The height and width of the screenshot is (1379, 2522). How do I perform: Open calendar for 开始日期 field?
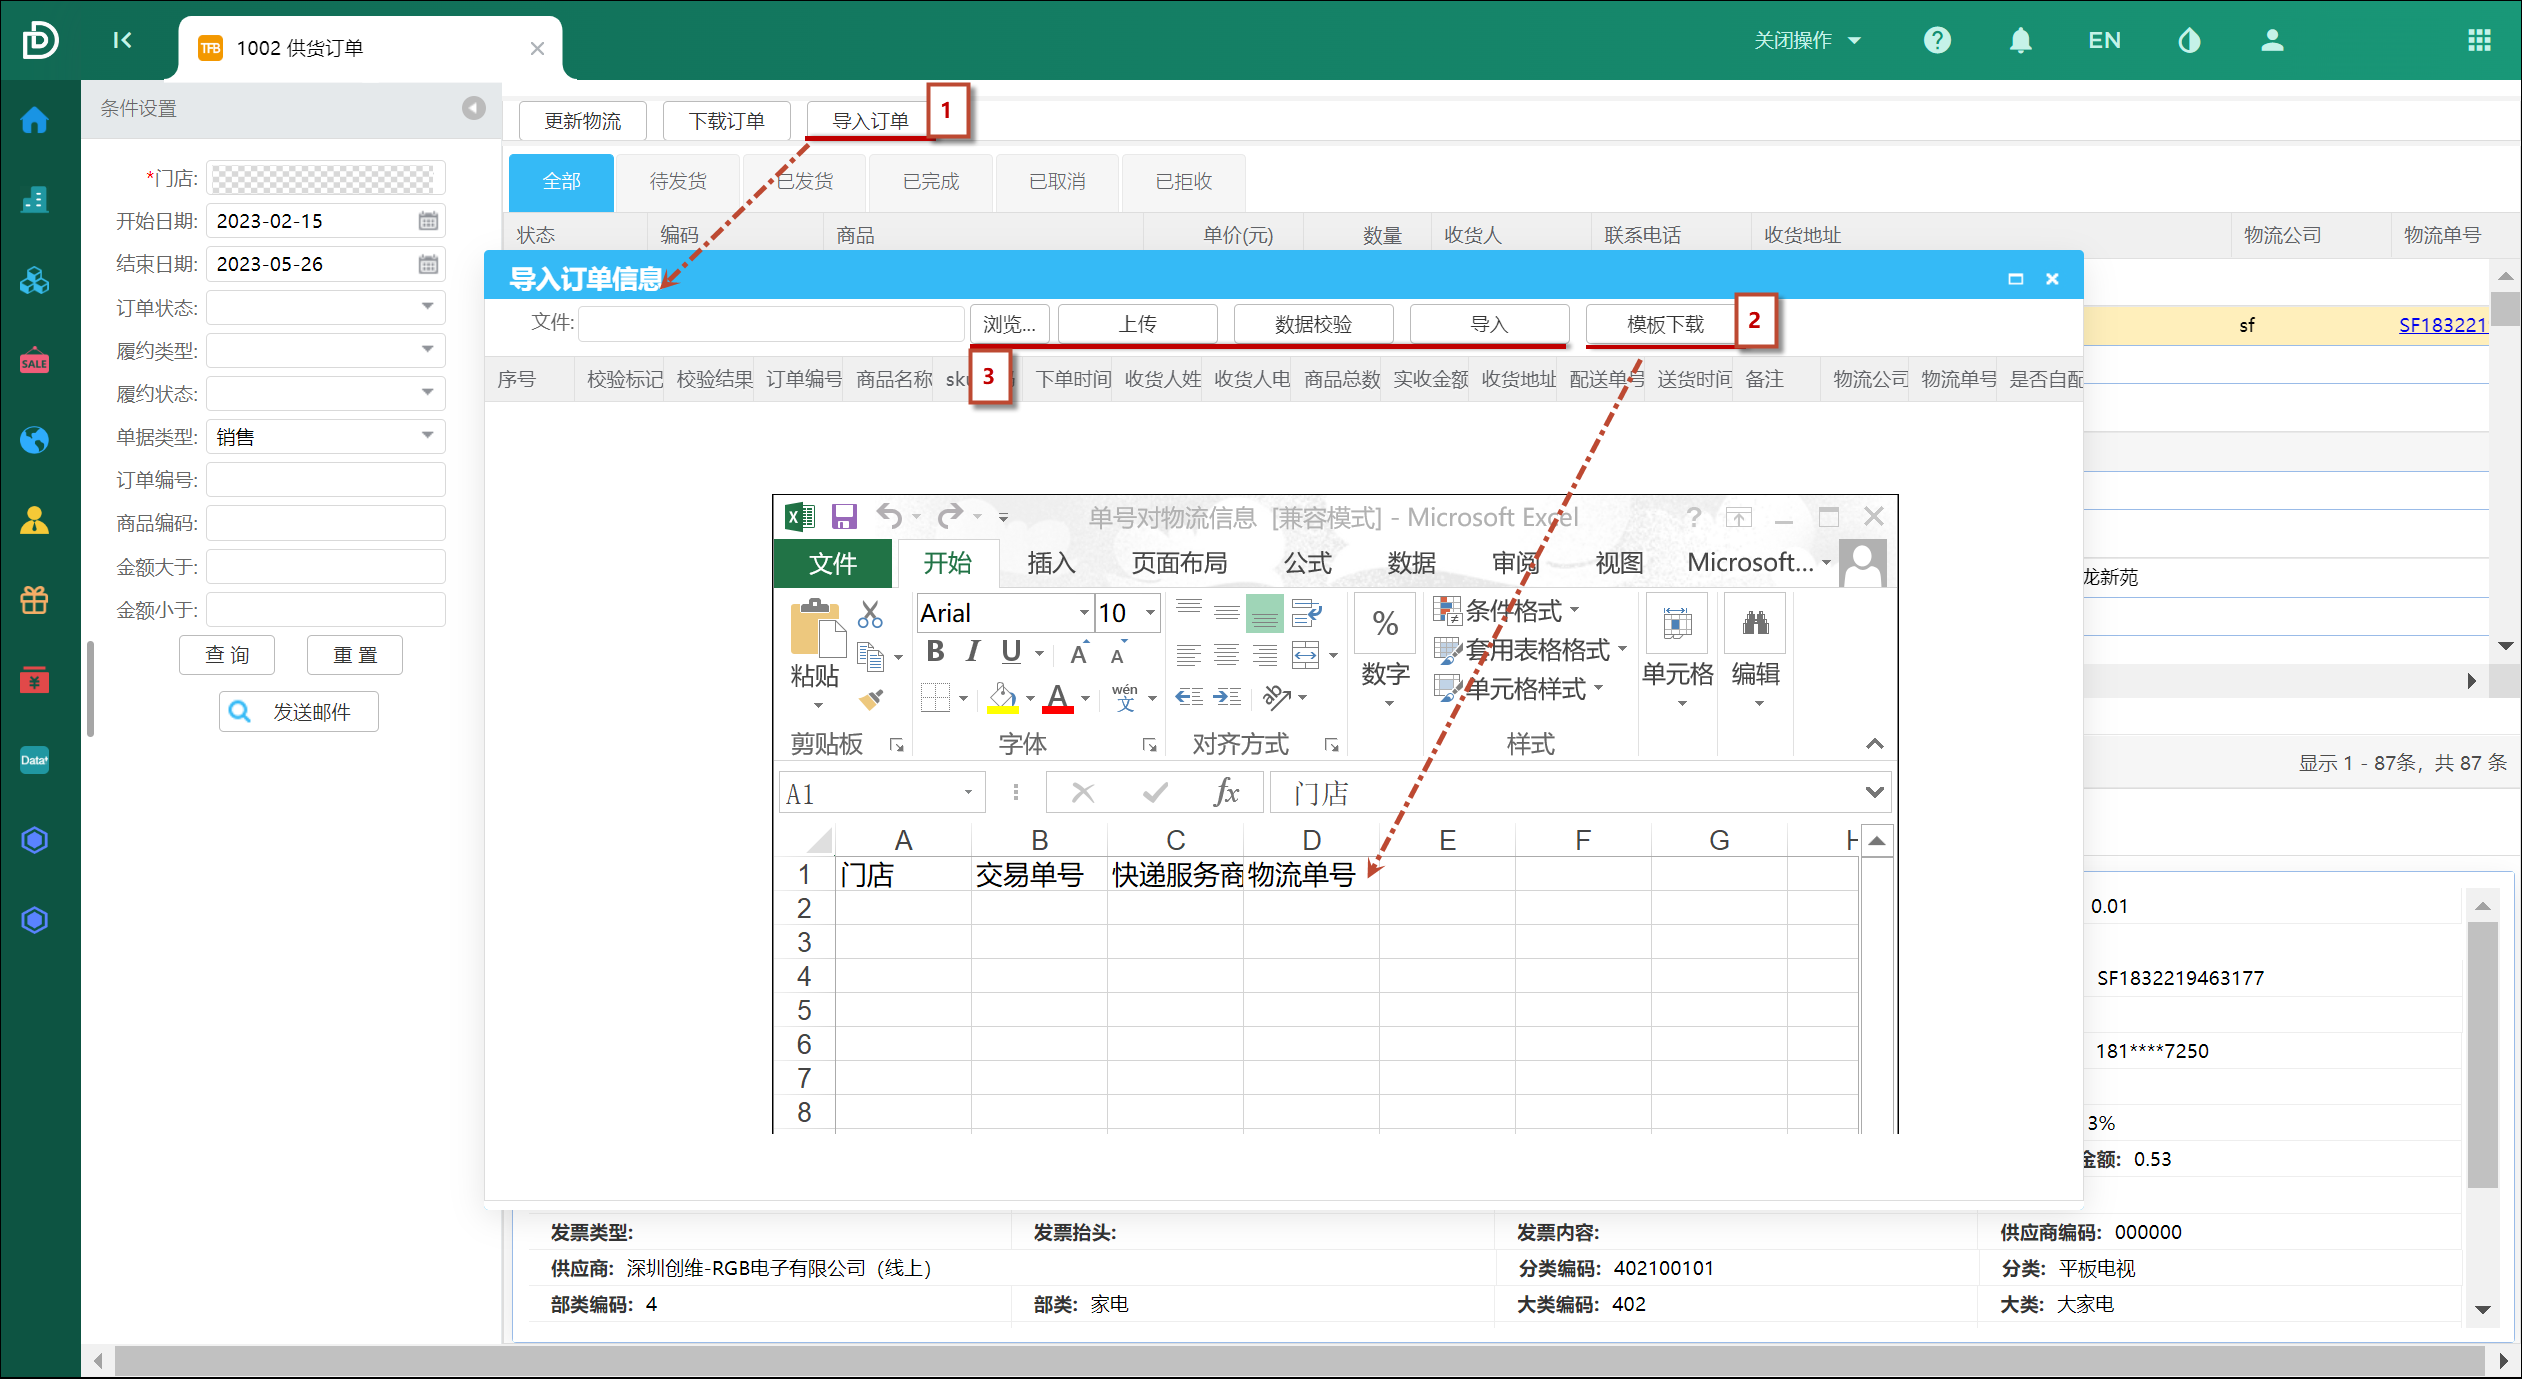pos(428,221)
